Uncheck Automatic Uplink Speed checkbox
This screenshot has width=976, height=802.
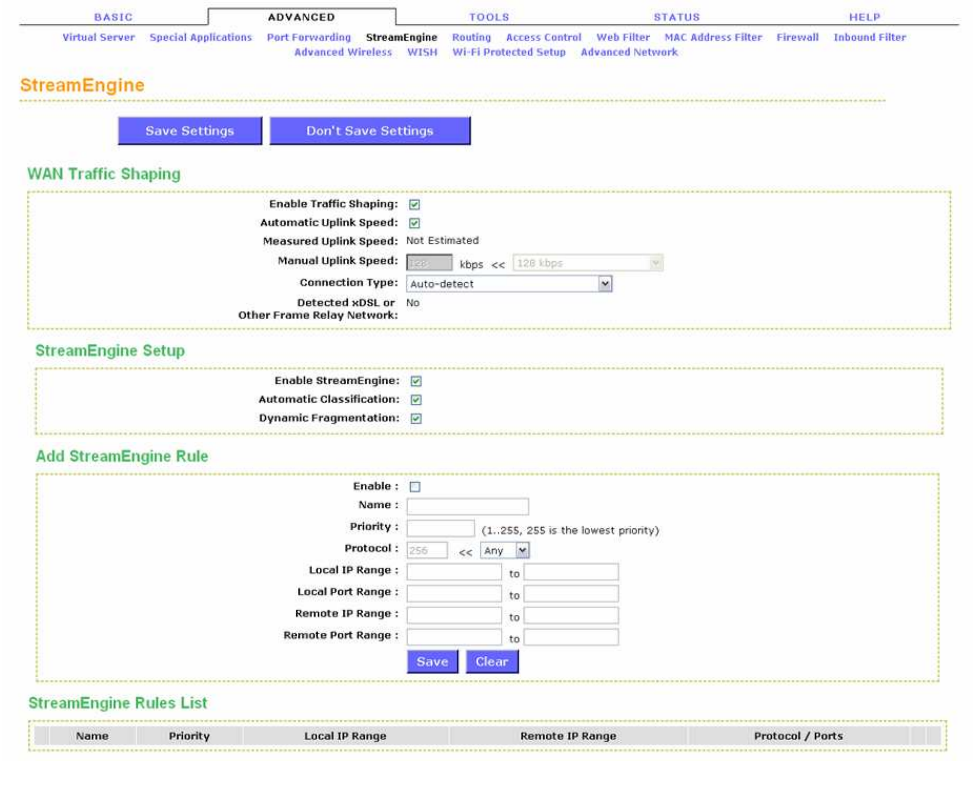coord(415,223)
